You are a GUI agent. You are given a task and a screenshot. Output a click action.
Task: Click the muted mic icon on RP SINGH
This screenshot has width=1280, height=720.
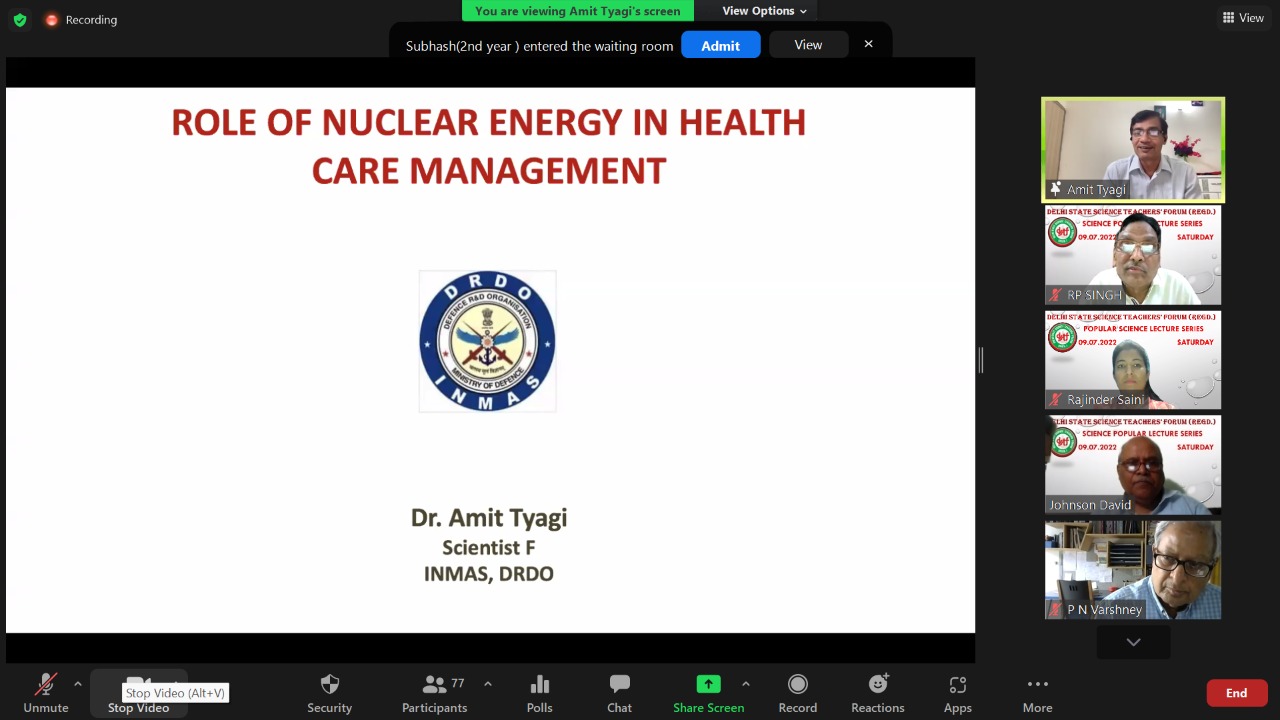click(1055, 295)
